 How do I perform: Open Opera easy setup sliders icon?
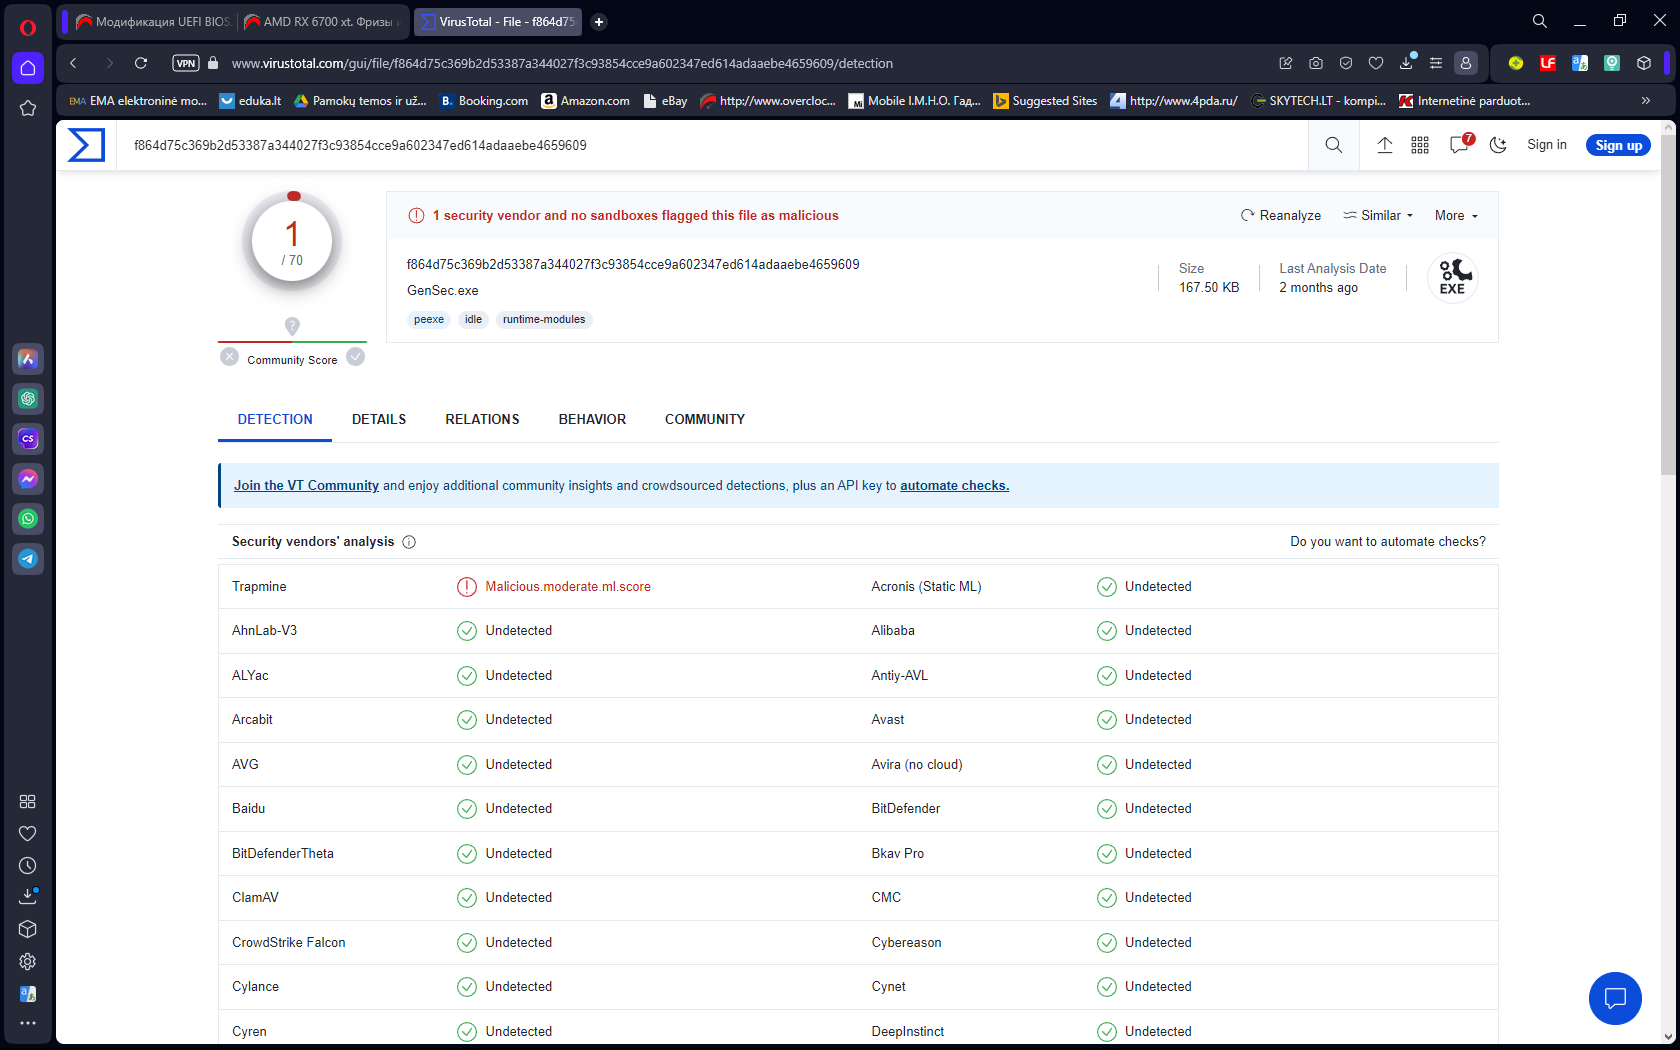(x=1436, y=63)
